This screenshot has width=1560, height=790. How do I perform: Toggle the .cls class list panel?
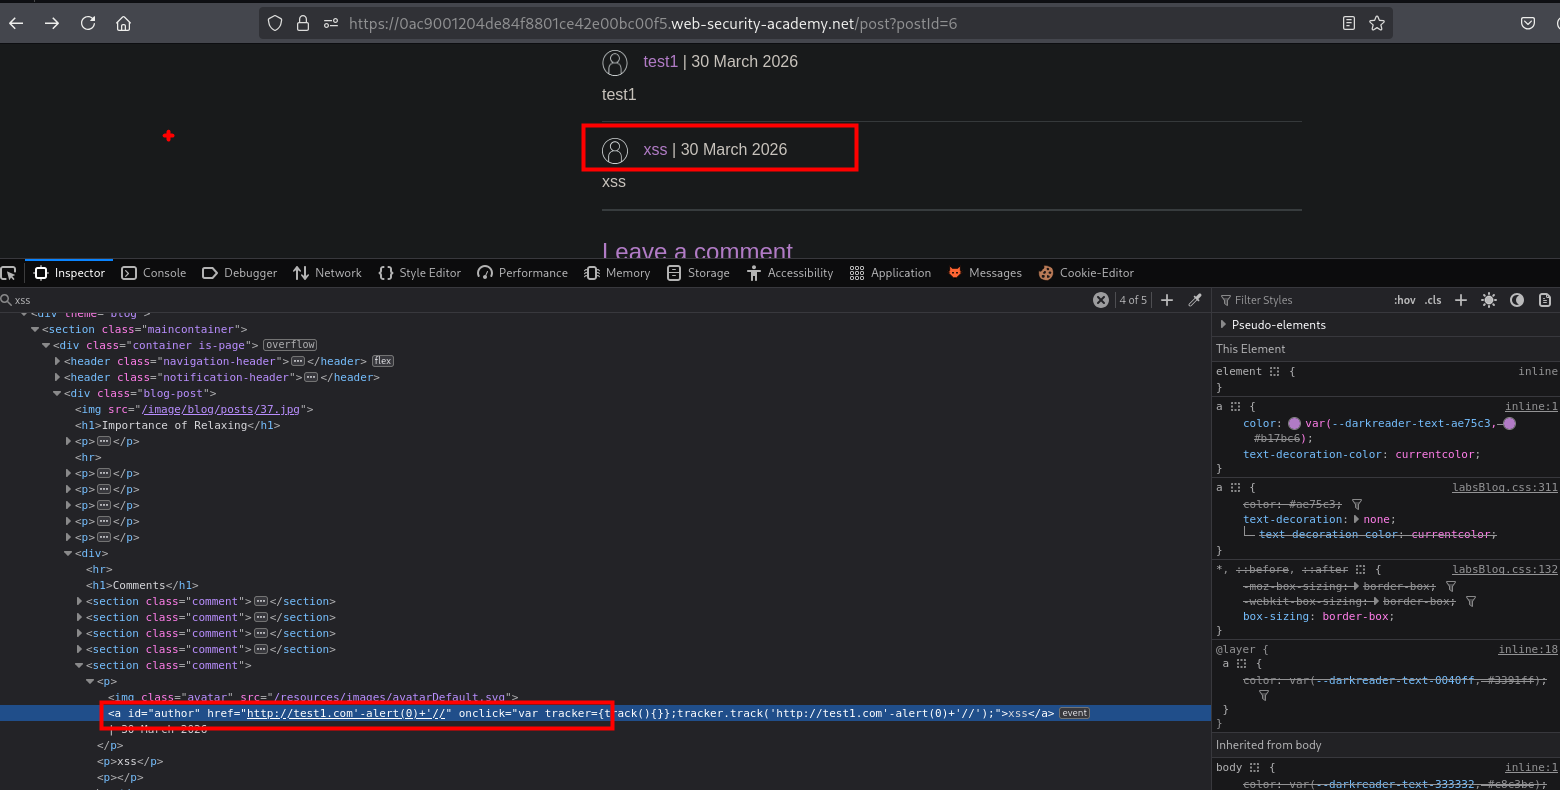(x=1433, y=300)
